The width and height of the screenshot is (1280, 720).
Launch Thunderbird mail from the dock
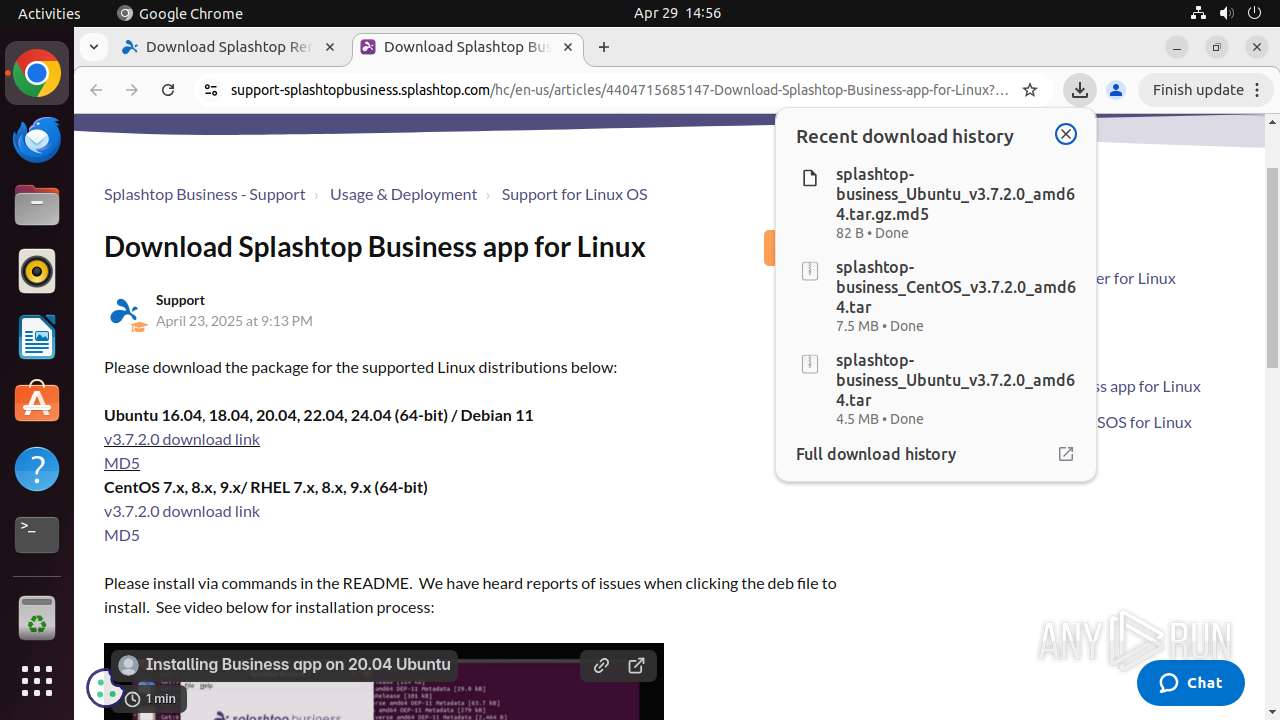37,140
